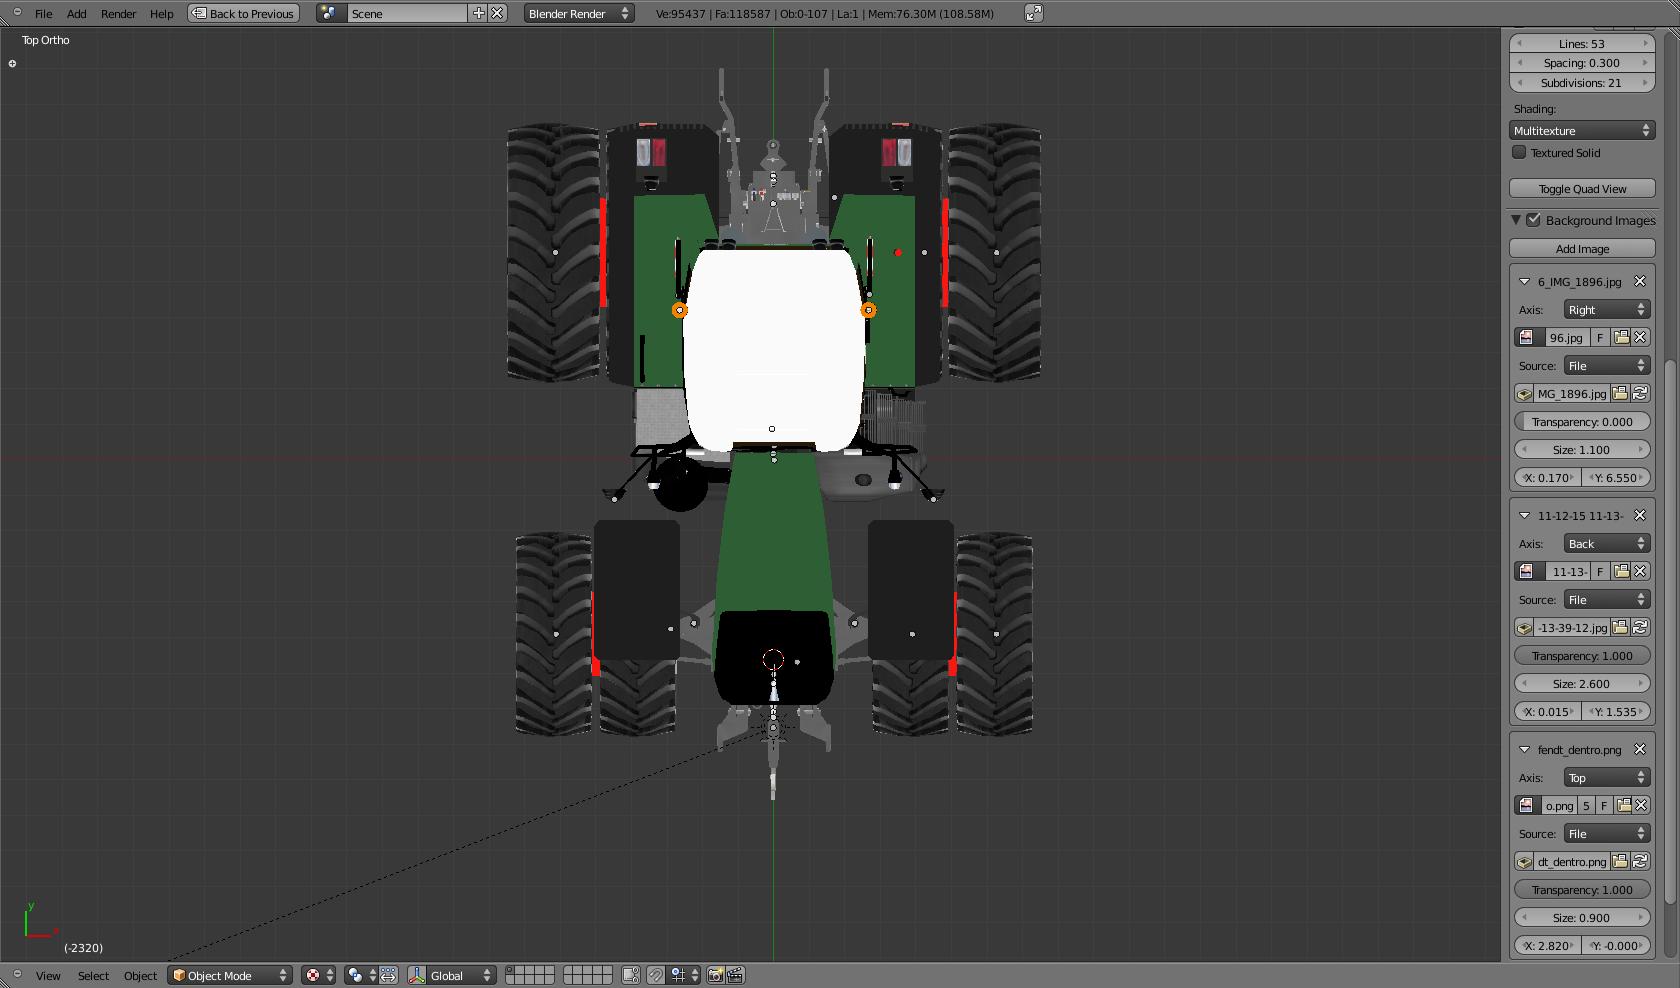Viewport: 1680px width, 988px height.
Task: Adjust Transparency slider for 11-12-15 image
Action: [1582, 656]
